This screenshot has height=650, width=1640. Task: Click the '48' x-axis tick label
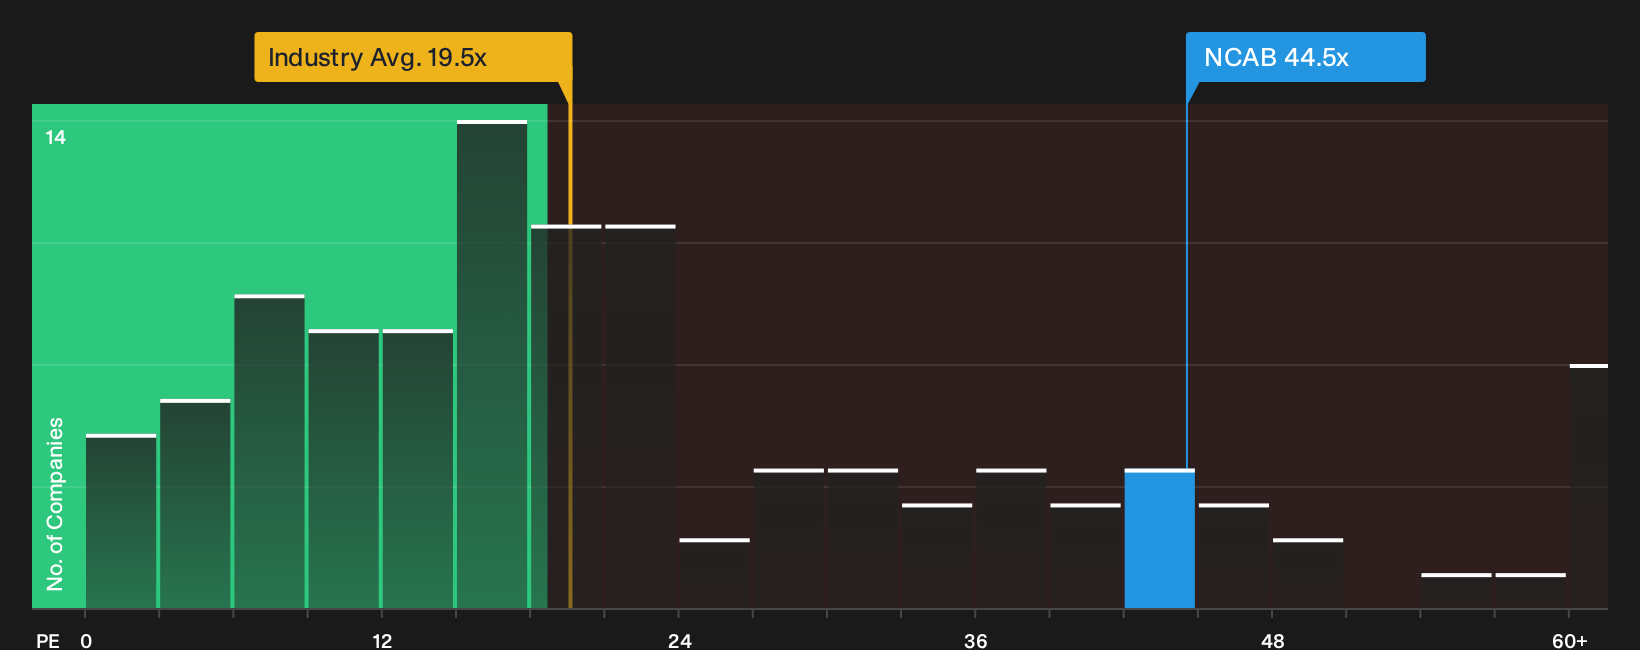(x=1272, y=640)
